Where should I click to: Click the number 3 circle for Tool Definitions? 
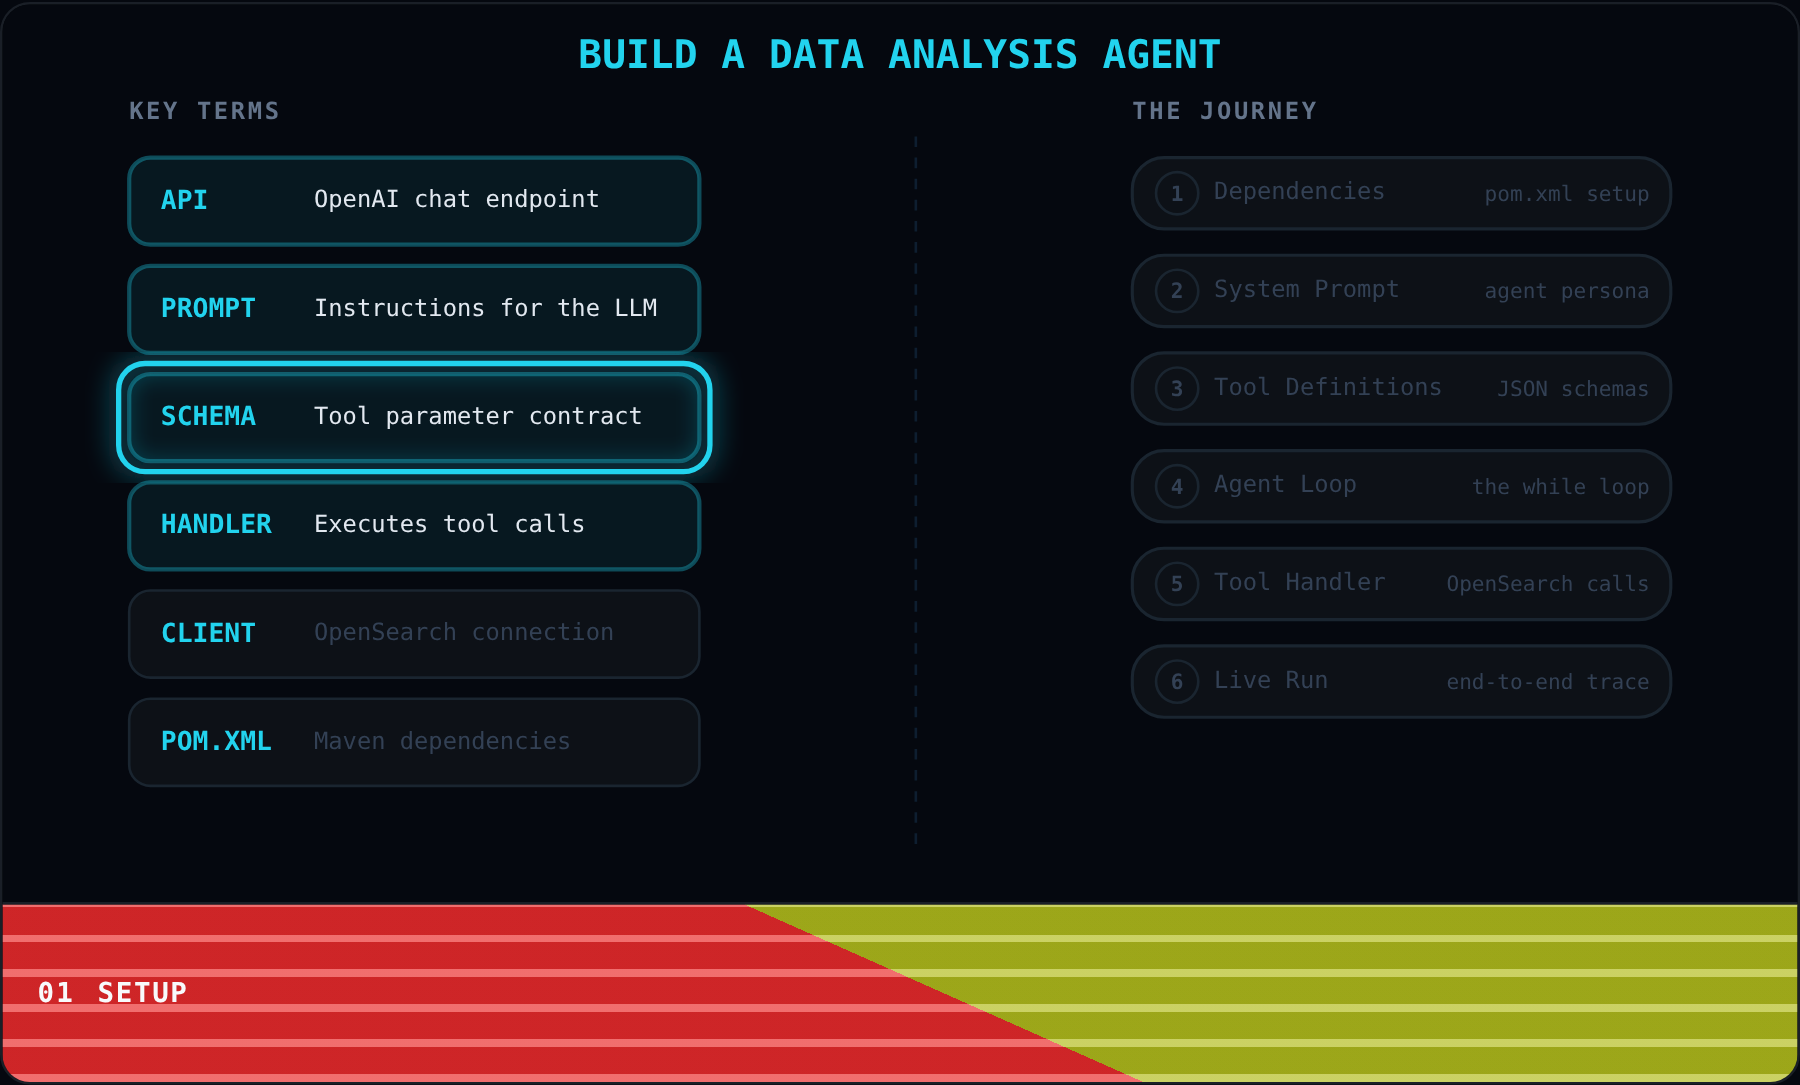coord(1177,389)
